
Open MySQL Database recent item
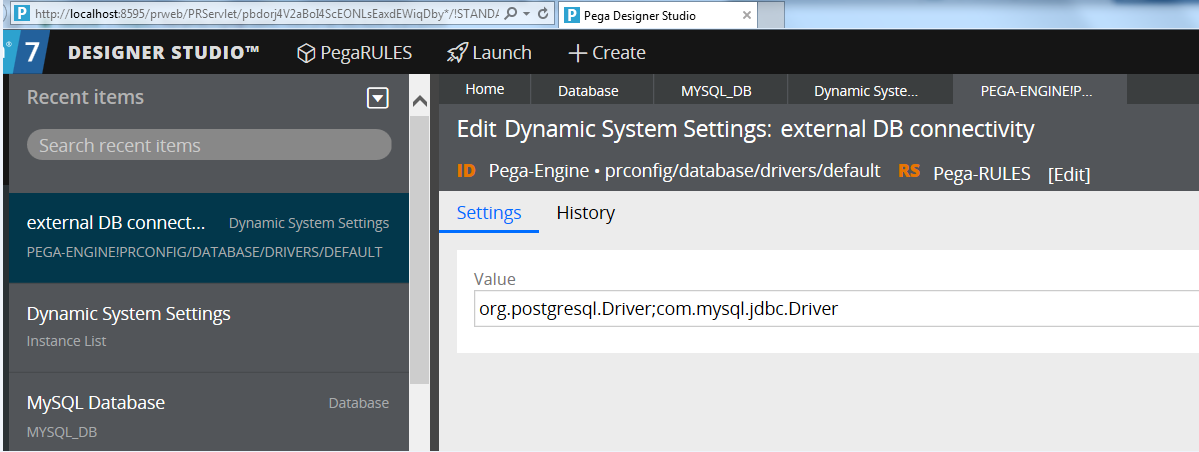pyautogui.click(x=209, y=413)
